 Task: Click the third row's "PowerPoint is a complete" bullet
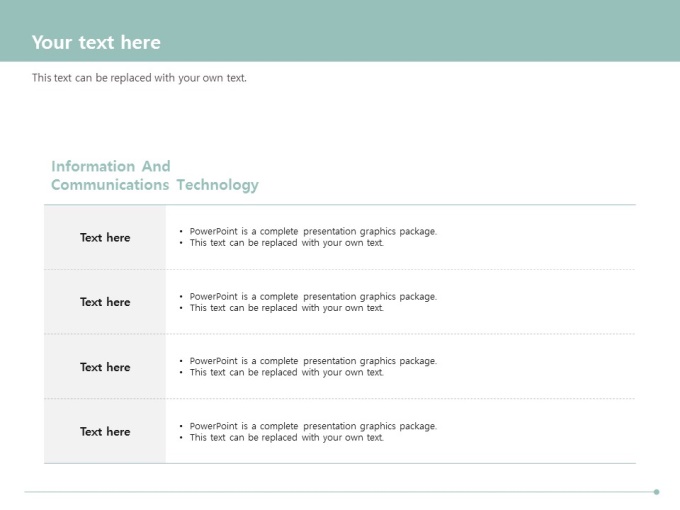(313, 361)
